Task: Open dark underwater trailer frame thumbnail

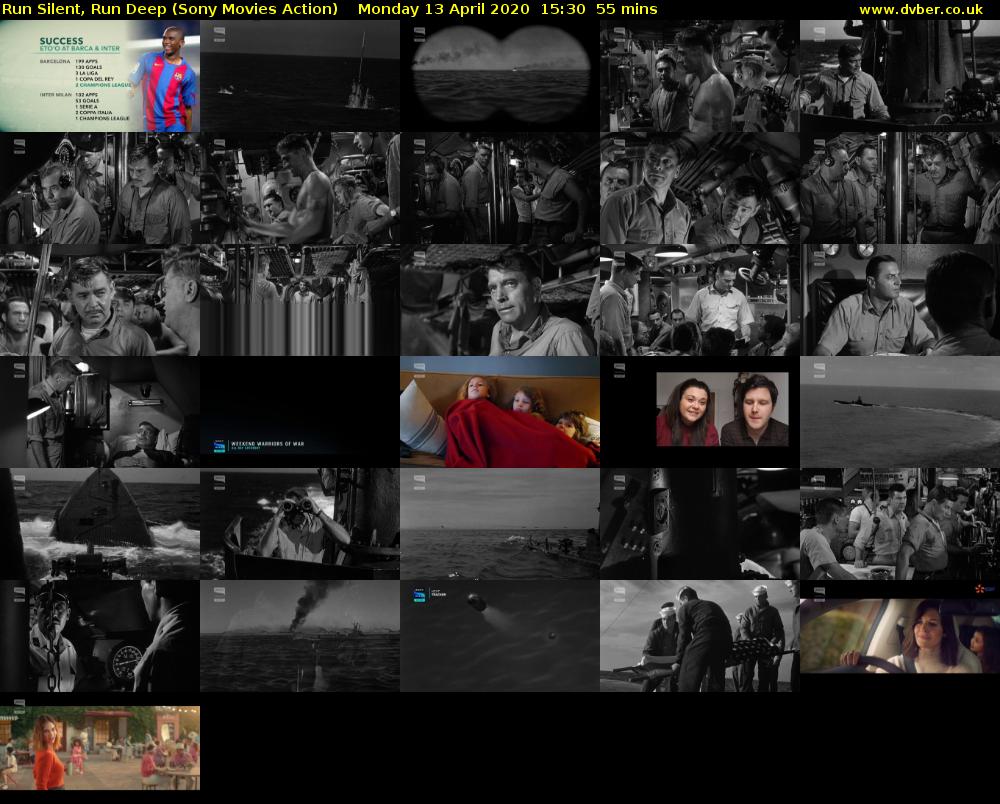Action: click(x=500, y=636)
